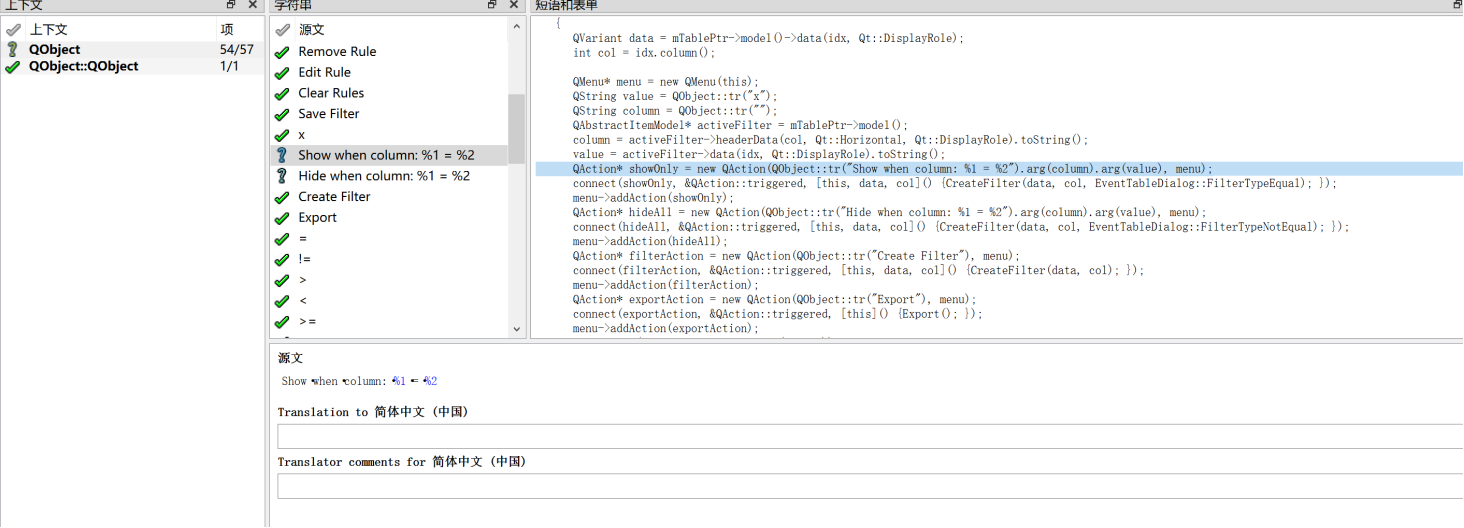Close the 上下文 context panel
The height and width of the screenshot is (528, 1464).
(253, 5)
